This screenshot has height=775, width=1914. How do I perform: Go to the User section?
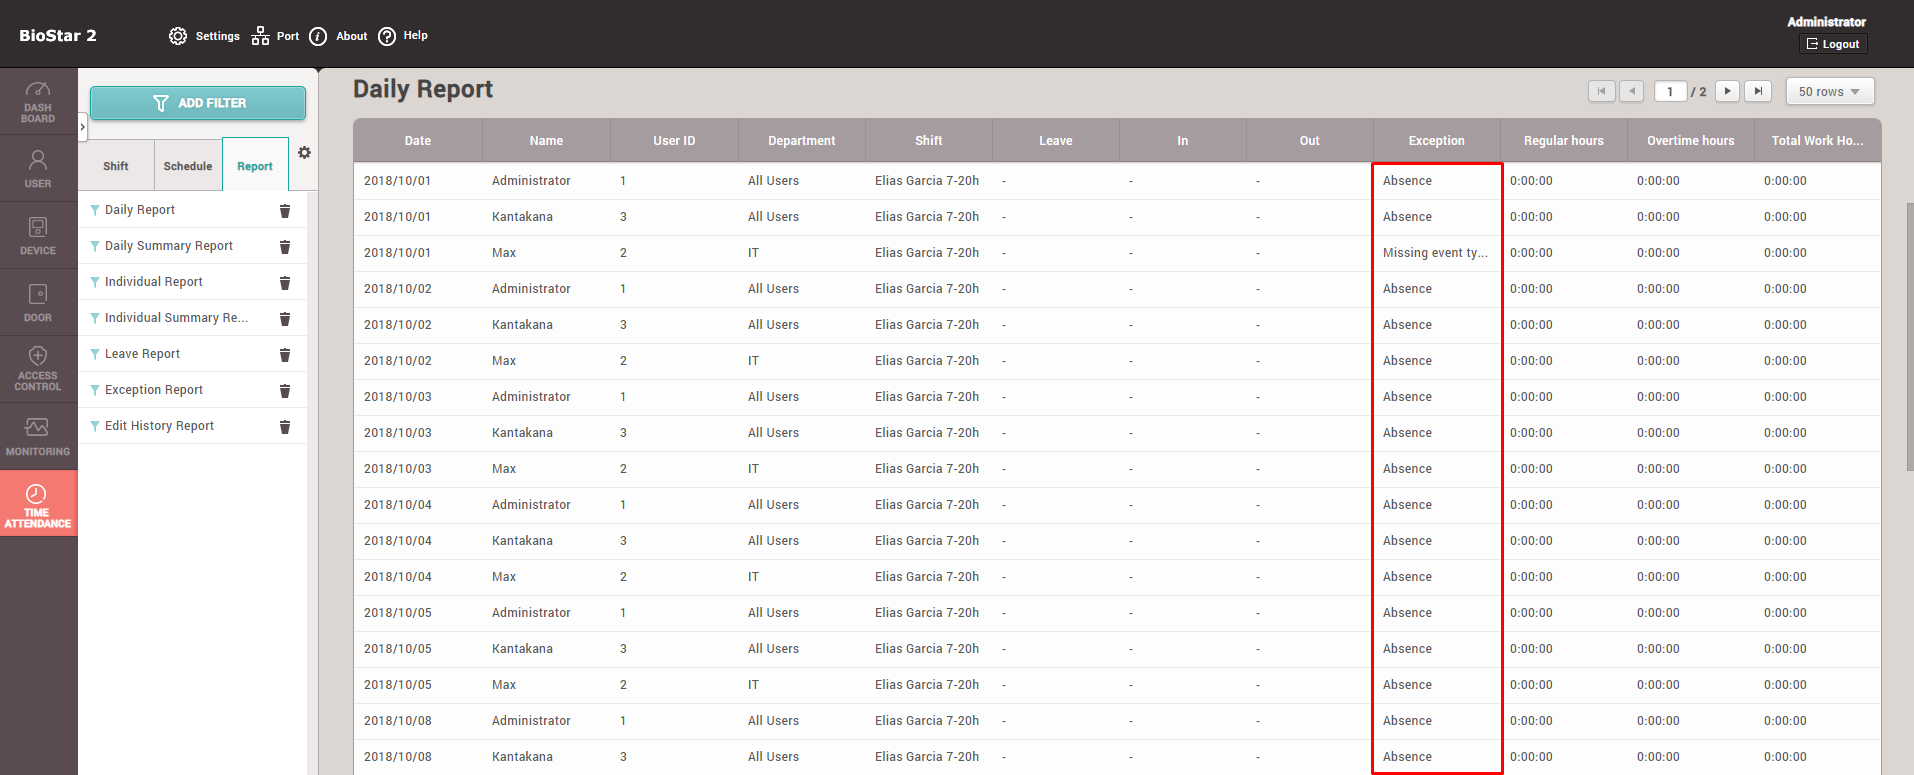coord(38,168)
